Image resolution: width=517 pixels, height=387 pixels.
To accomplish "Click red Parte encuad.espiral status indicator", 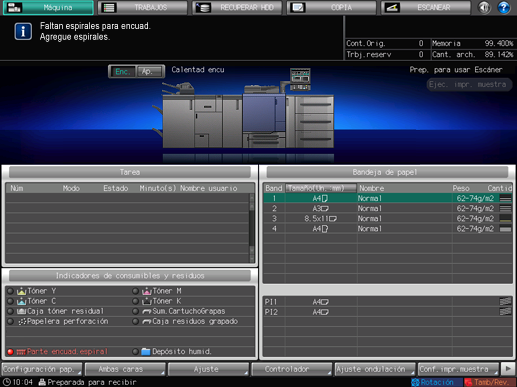I will coord(10,352).
